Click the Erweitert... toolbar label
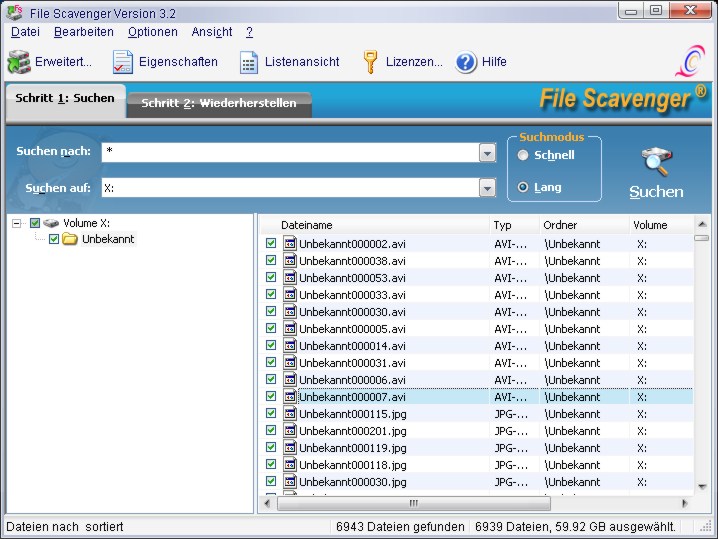This screenshot has height=539, width=718. click(63, 62)
